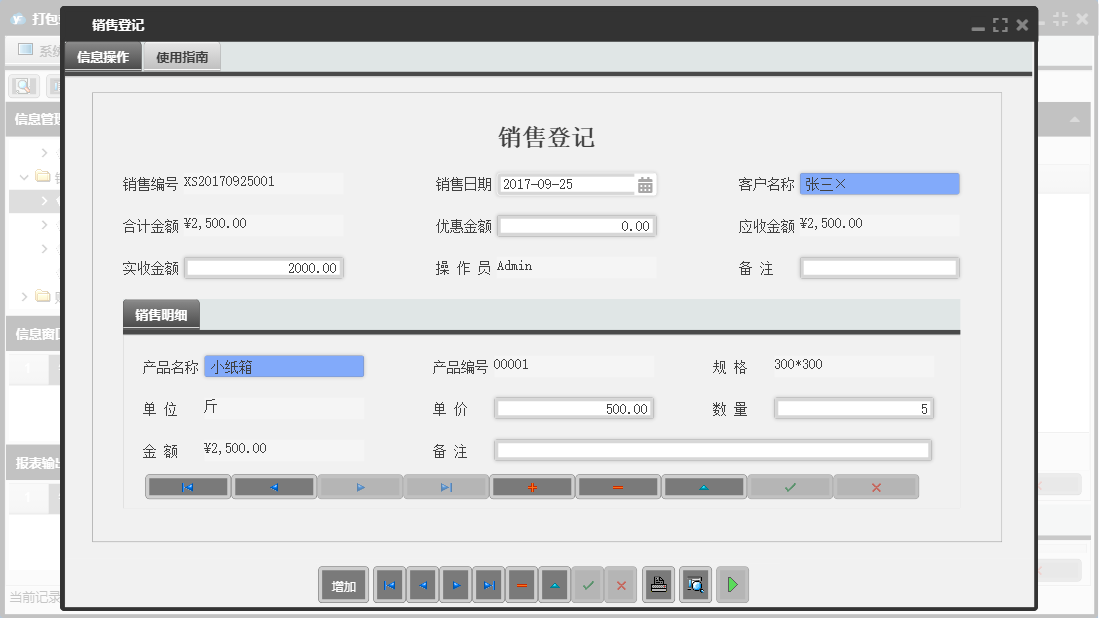
Task: Click the Print icon in the bottom toolbar
Action: click(658, 585)
